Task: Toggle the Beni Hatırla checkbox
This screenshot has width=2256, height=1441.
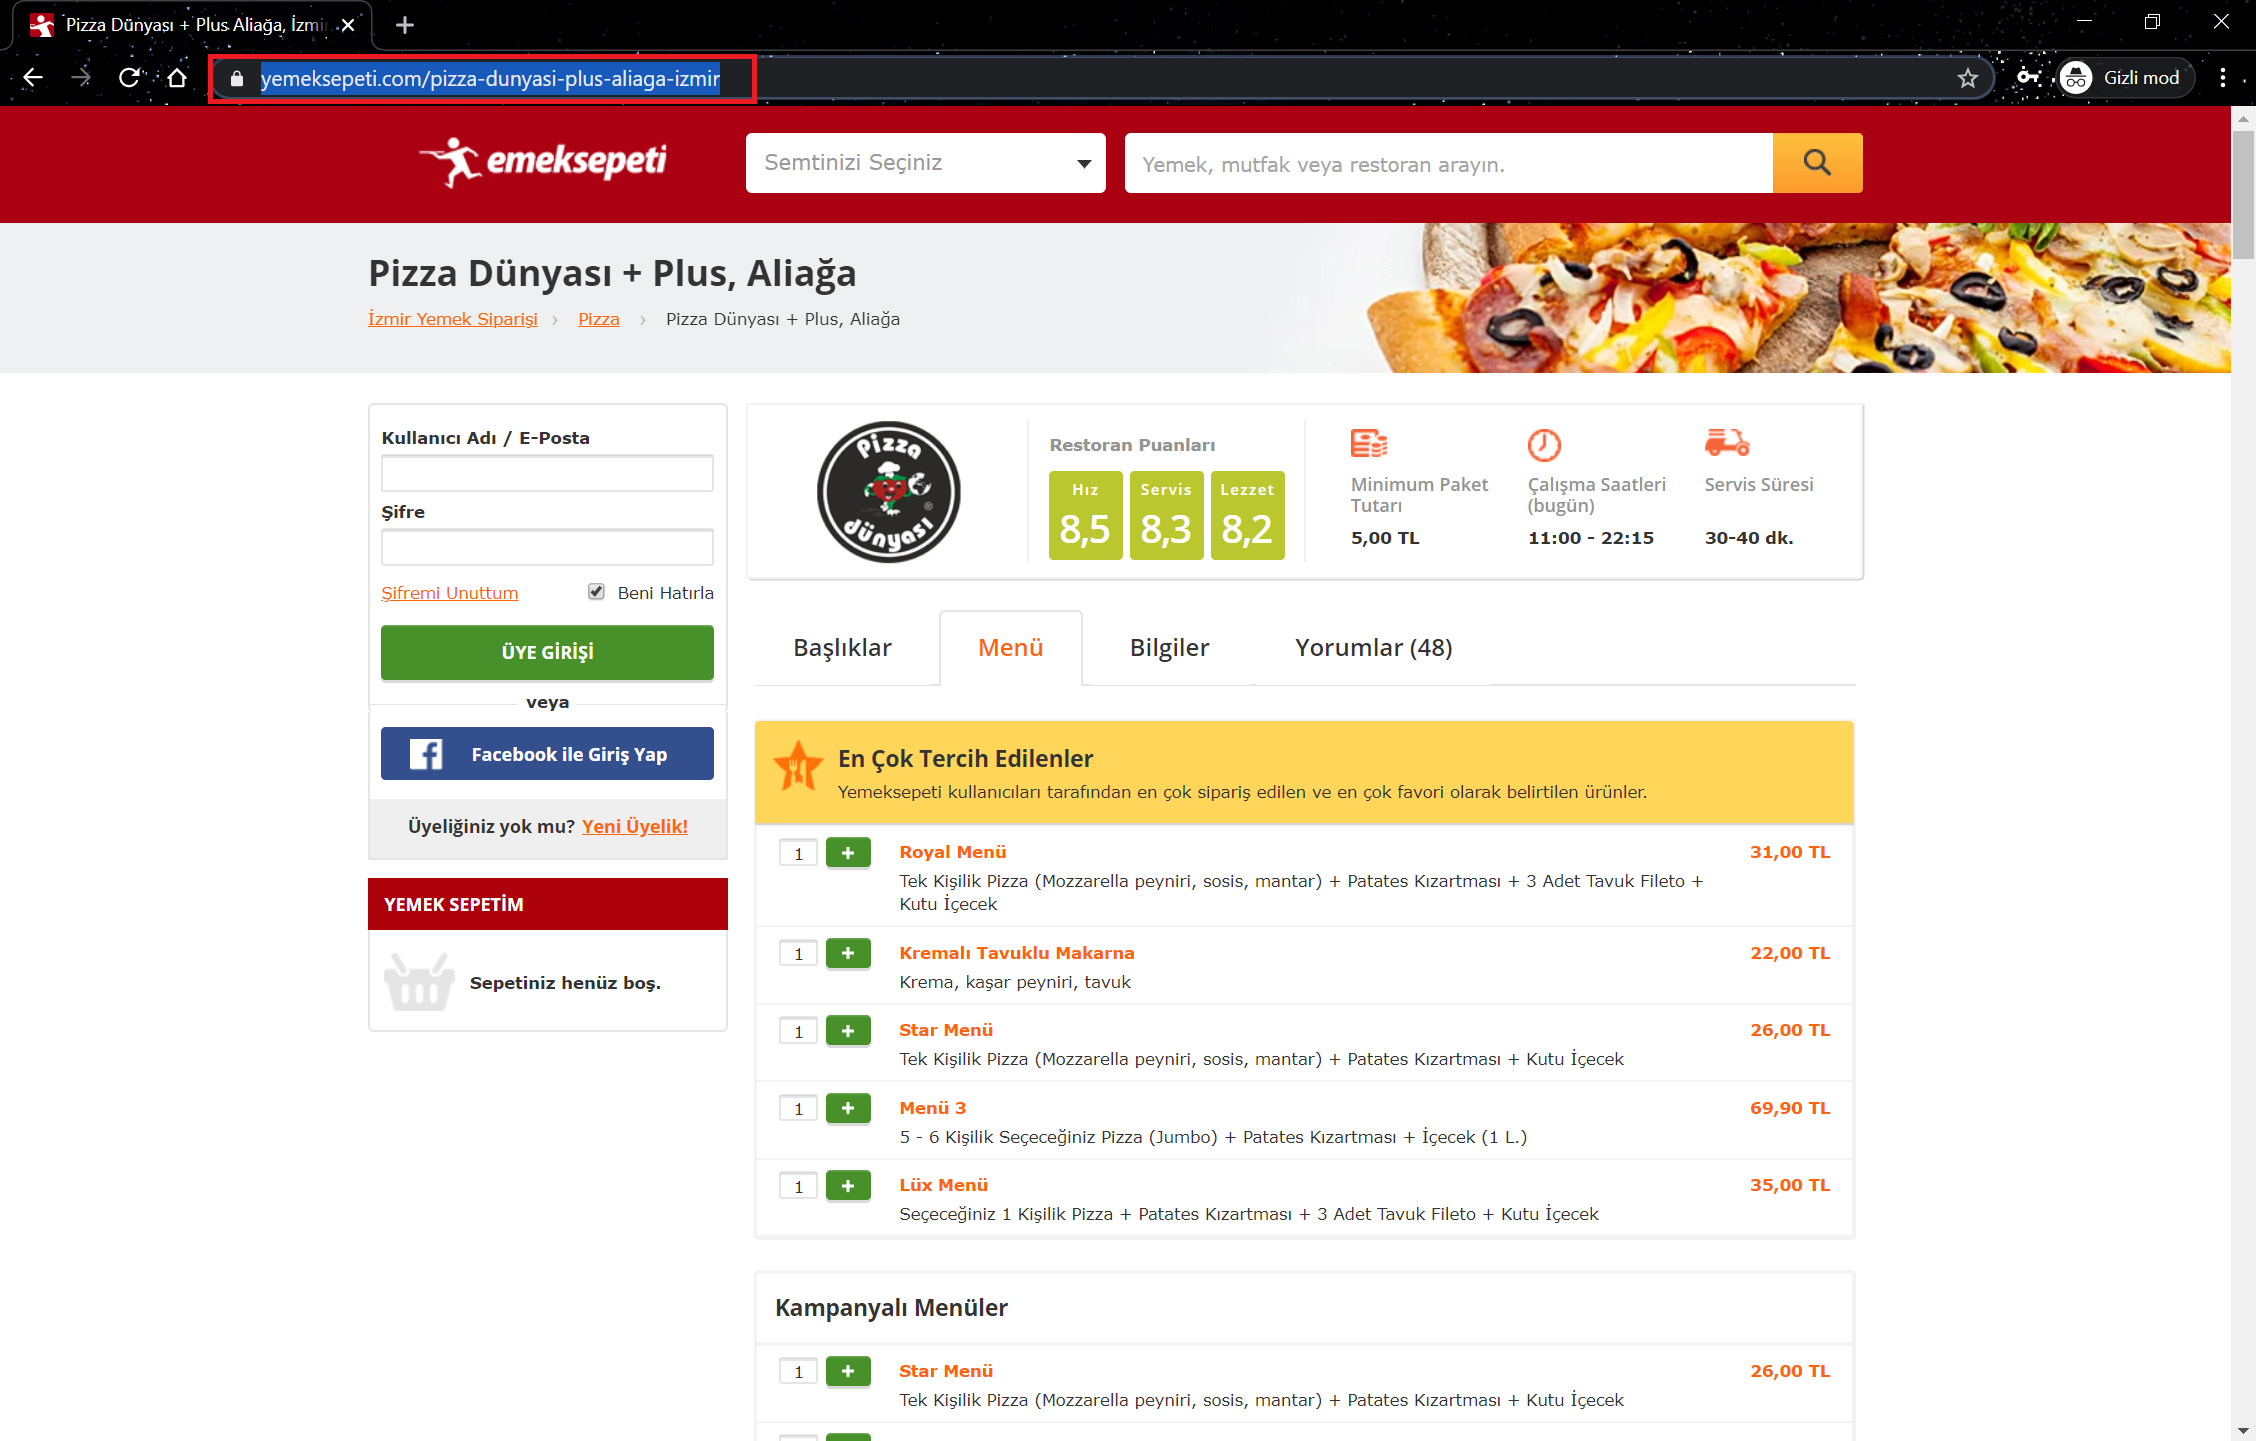Action: 596,592
